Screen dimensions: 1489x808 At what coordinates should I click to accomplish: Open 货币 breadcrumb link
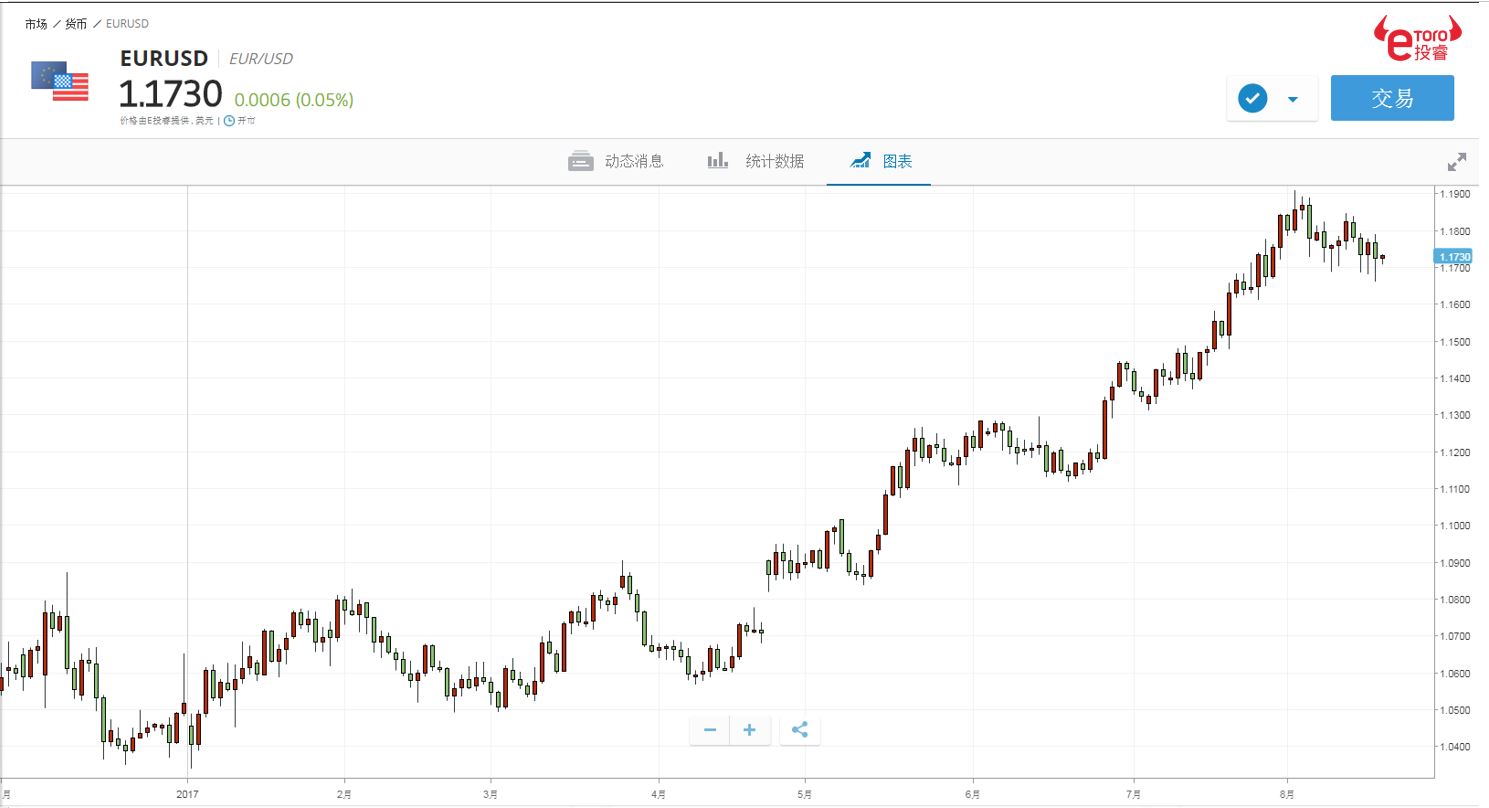coord(76,23)
